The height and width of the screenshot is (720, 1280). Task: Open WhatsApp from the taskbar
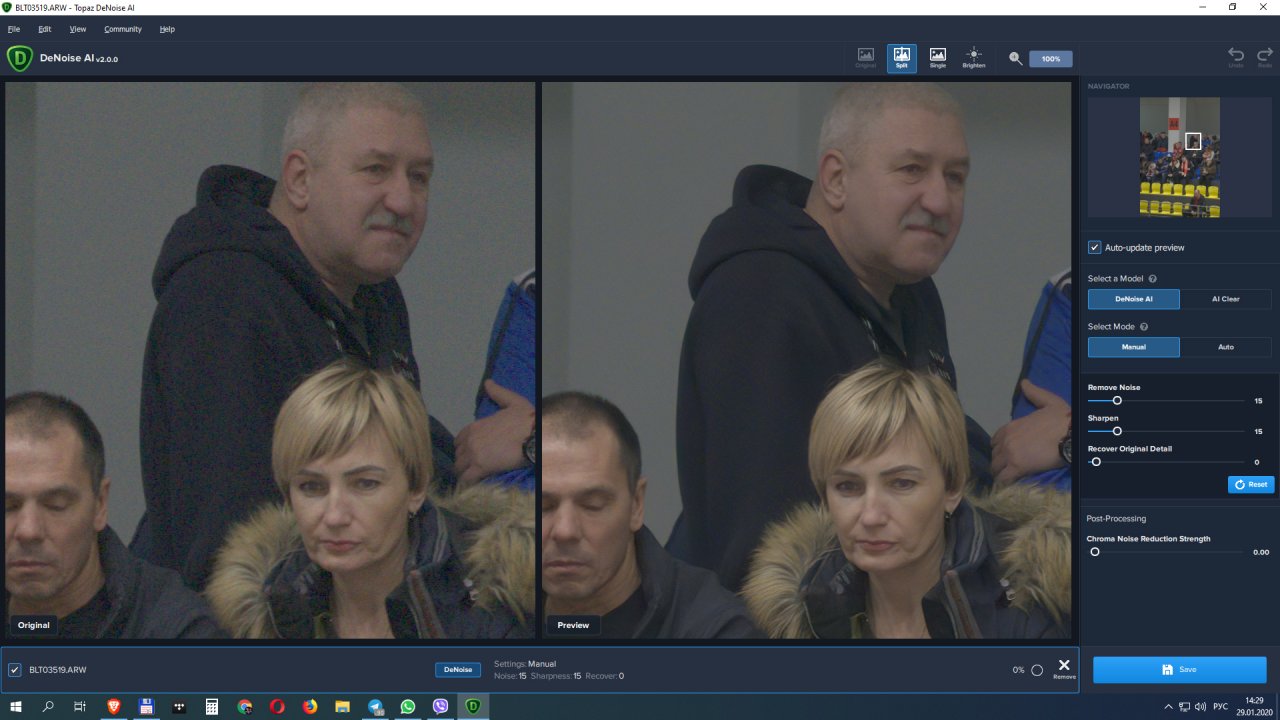pyautogui.click(x=408, y=706)
